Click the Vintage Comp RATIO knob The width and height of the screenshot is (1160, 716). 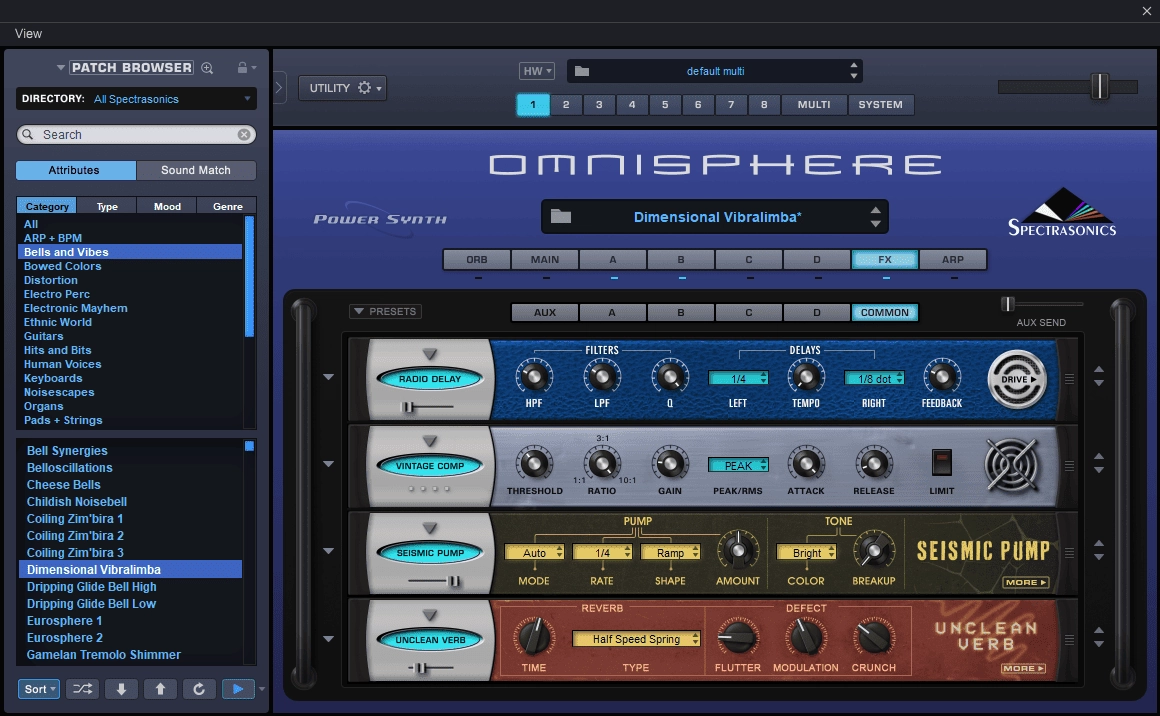(601, 464)
